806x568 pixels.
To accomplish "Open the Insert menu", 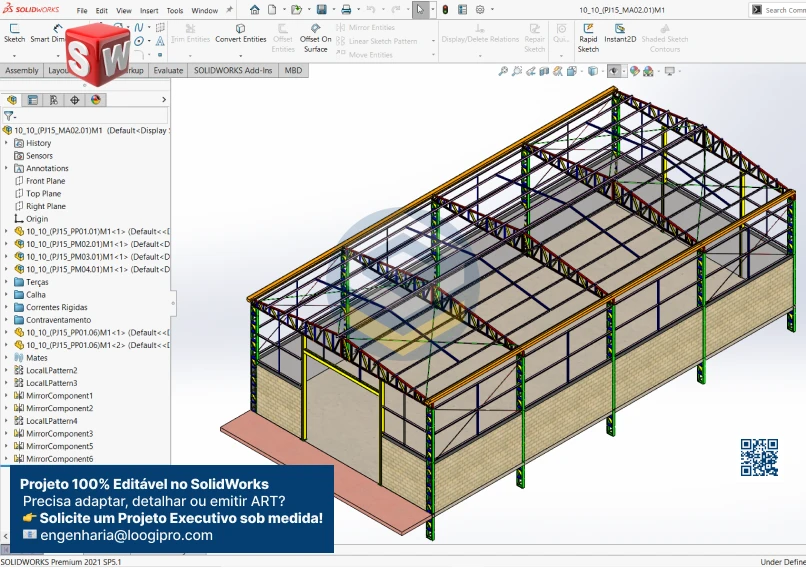I will click(148, 11).
